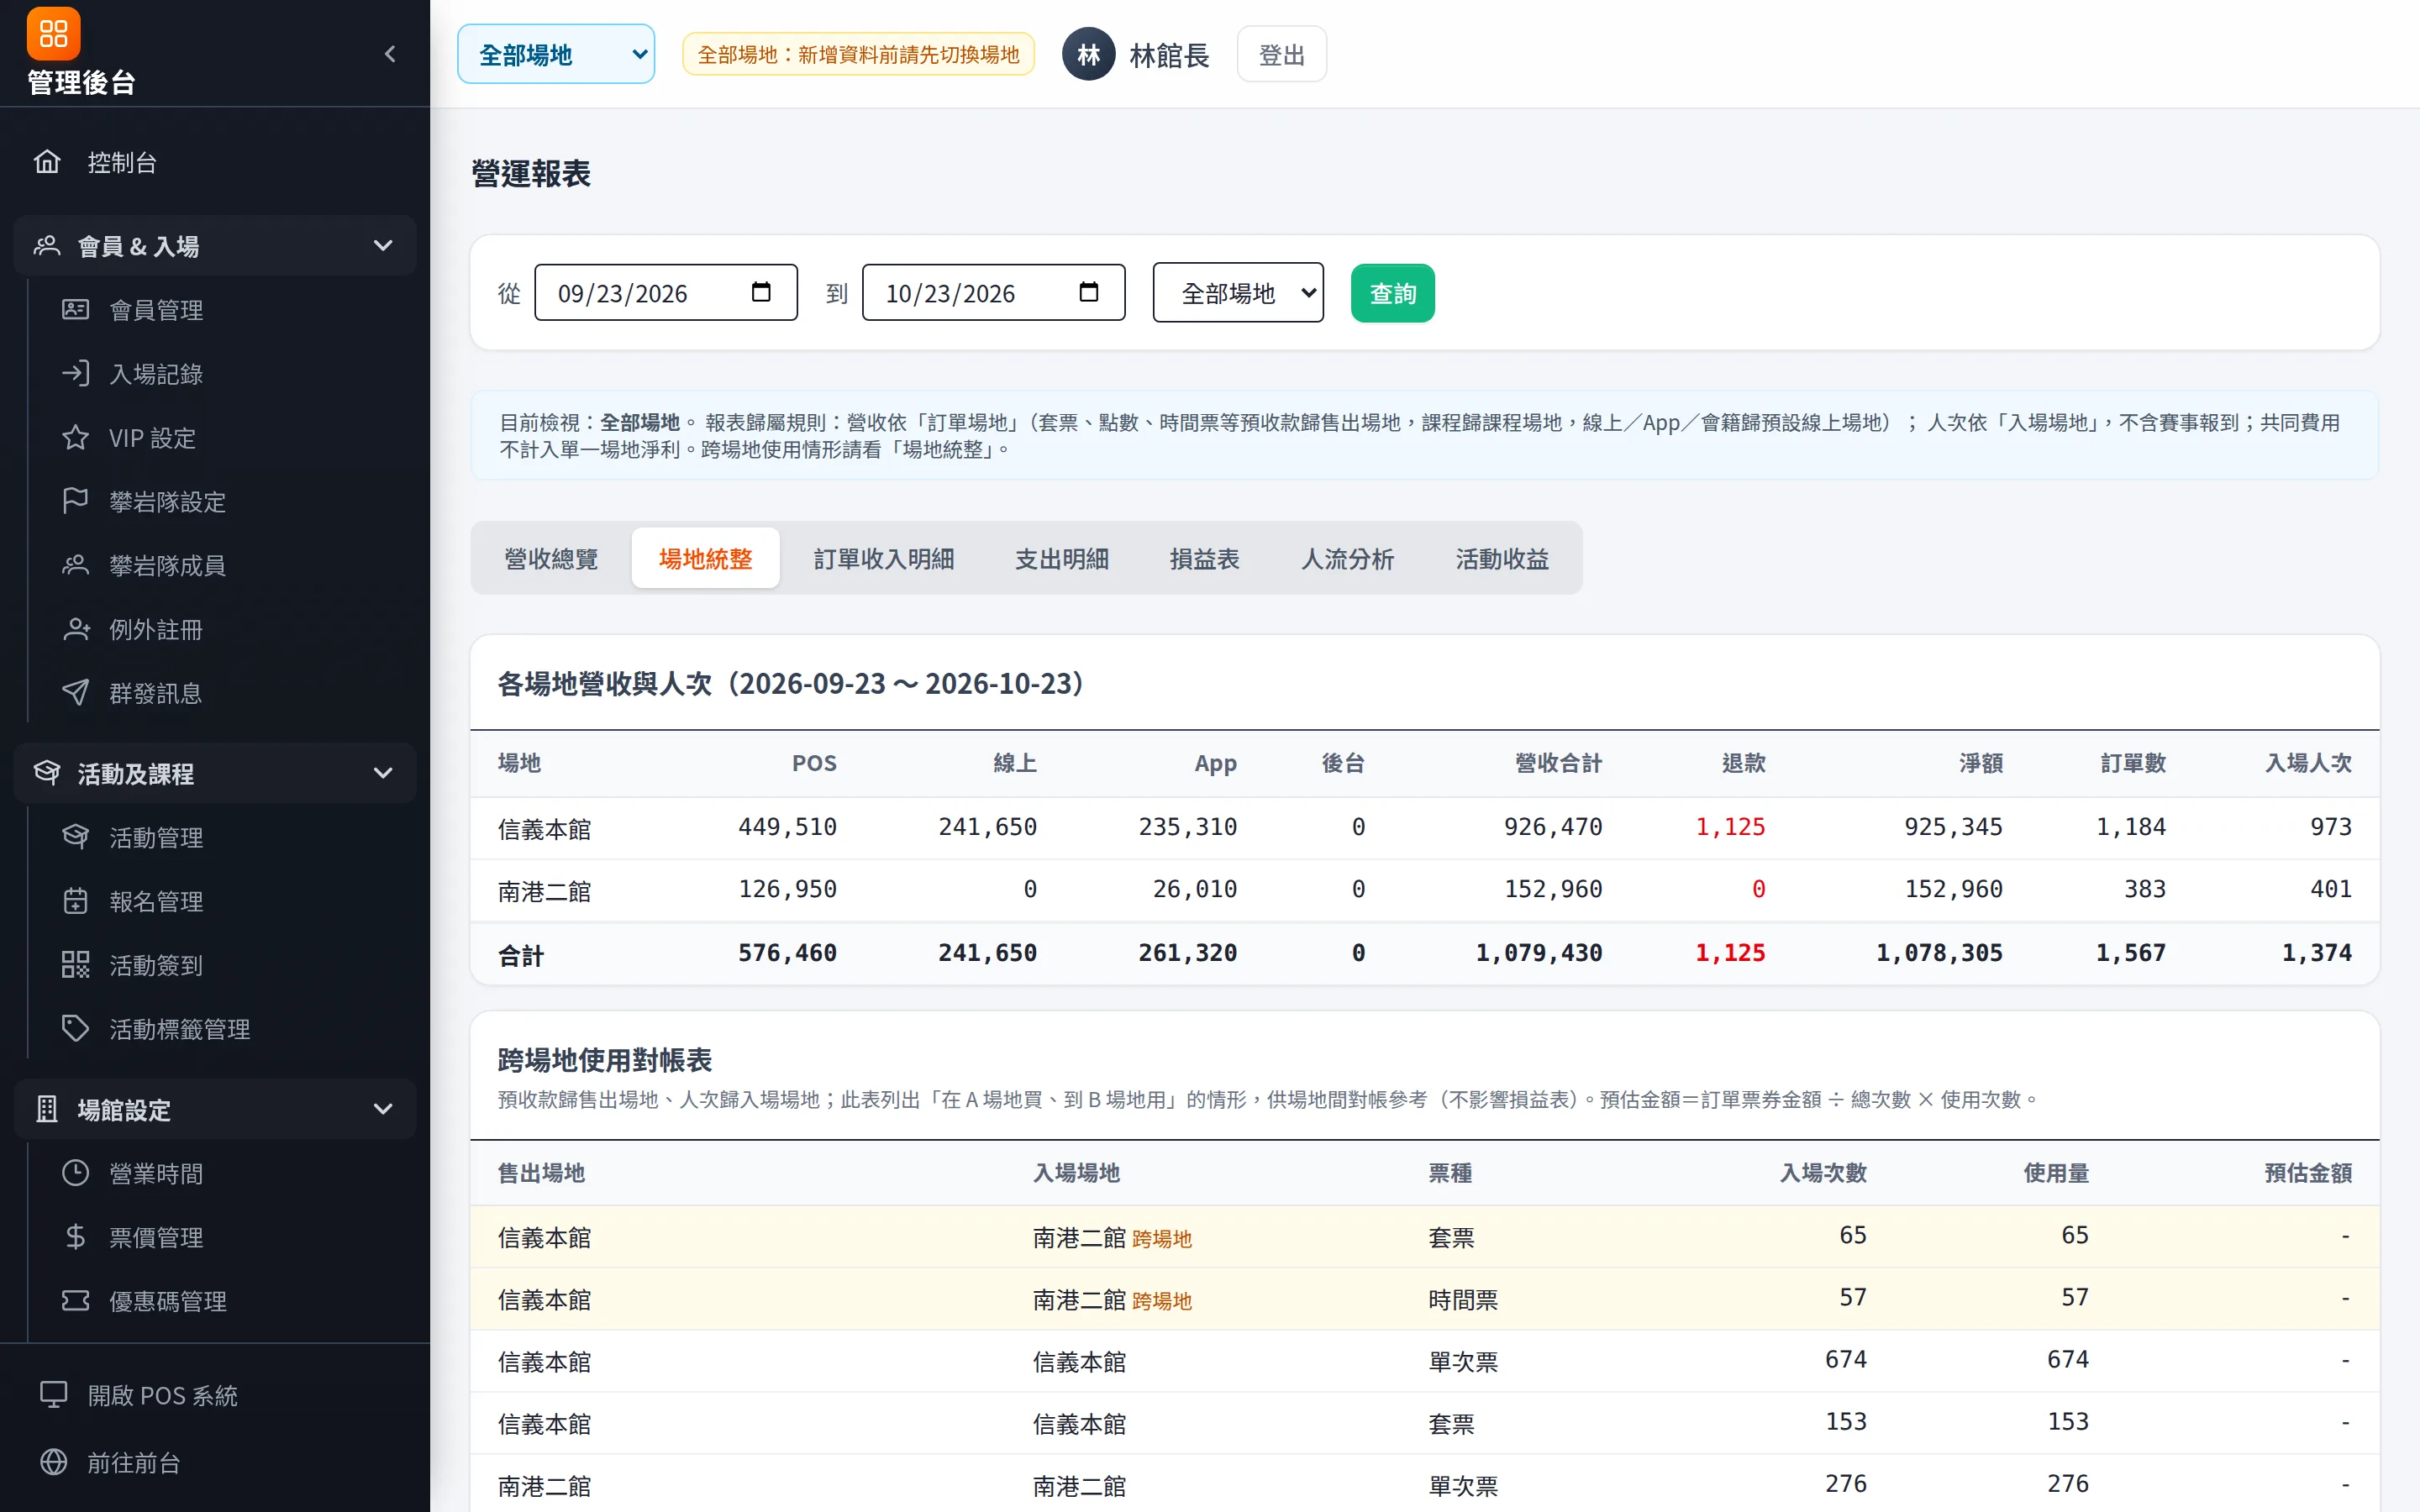2420x1512 pixels.
Task: Collapse the 活動及課程 section
Action: point(215,773)
